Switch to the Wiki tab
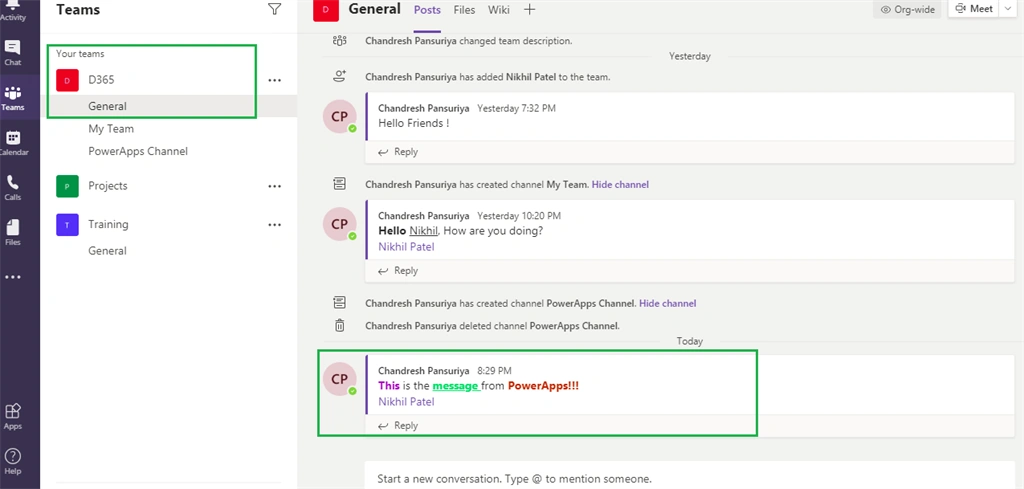The width and height of the screenshot is (1024, 489). click(x=498, y=10)
